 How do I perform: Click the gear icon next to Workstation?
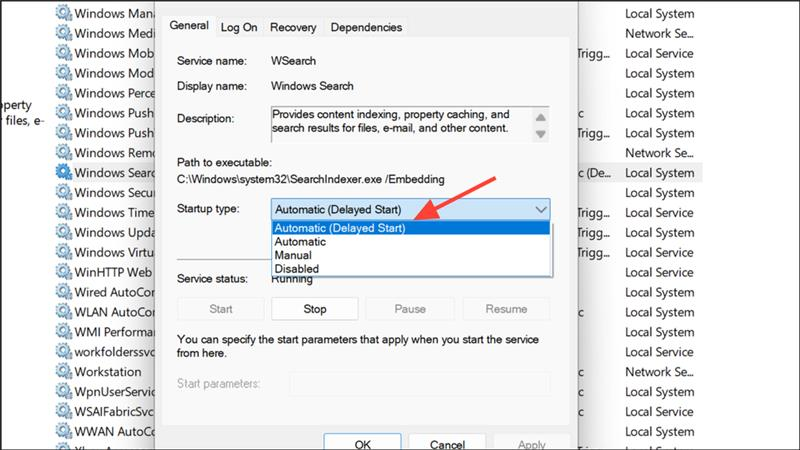click(x=64, y=371)
